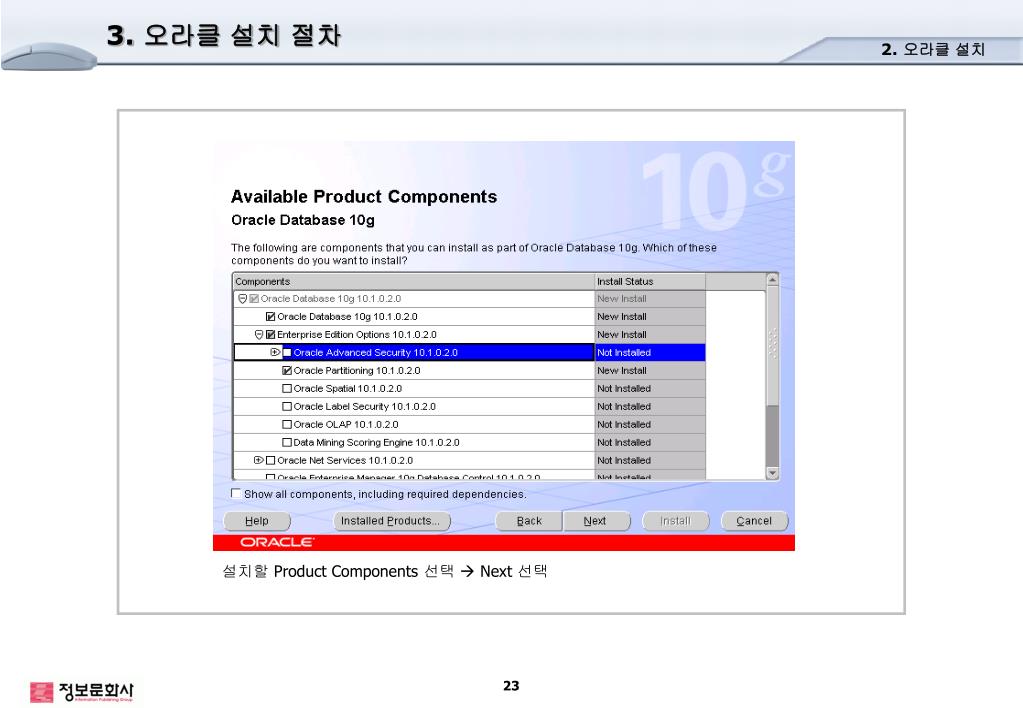
Task: Collapse root Oracle Database 10g node
Action: coord(243,299)
